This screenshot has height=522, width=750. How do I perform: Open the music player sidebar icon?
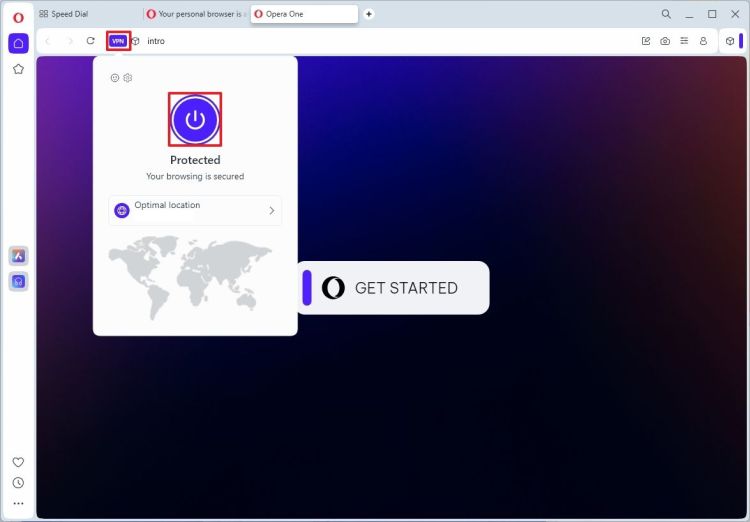pyautogui.click(x=18, y=282)
